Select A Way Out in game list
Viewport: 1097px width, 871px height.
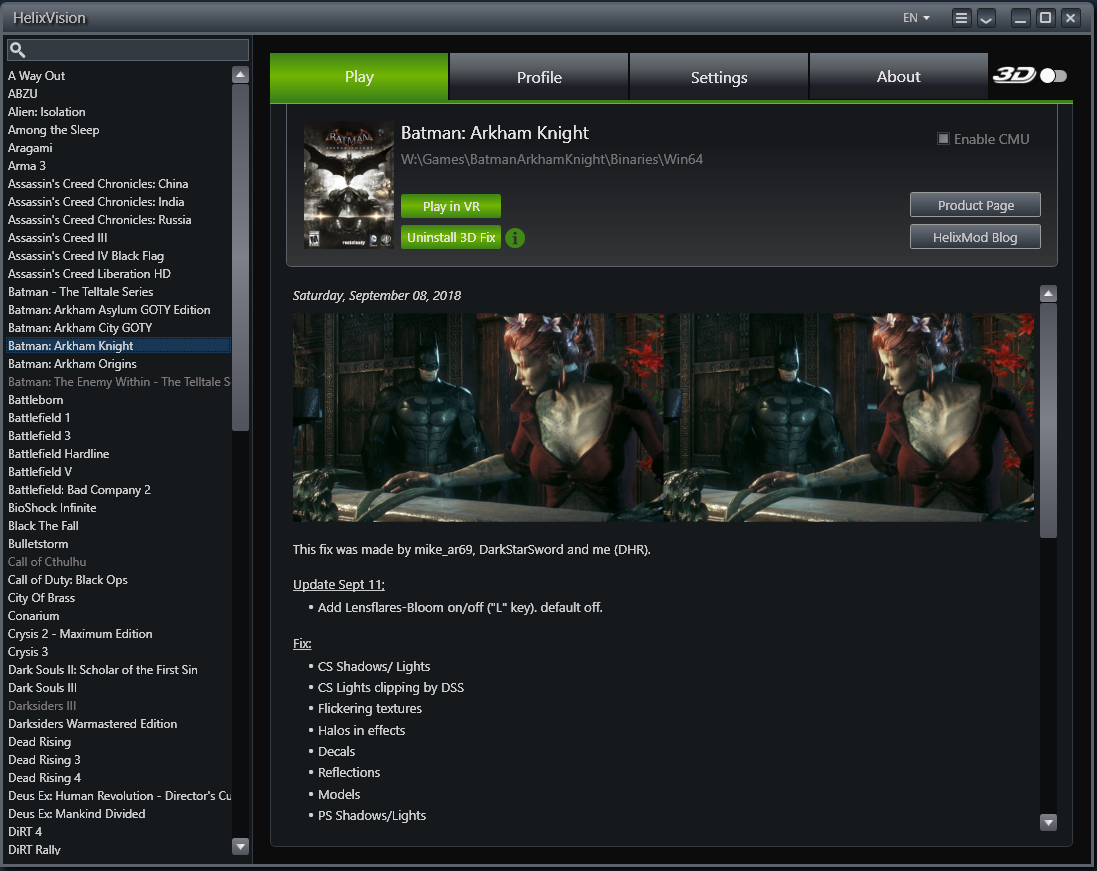point(36,76)
